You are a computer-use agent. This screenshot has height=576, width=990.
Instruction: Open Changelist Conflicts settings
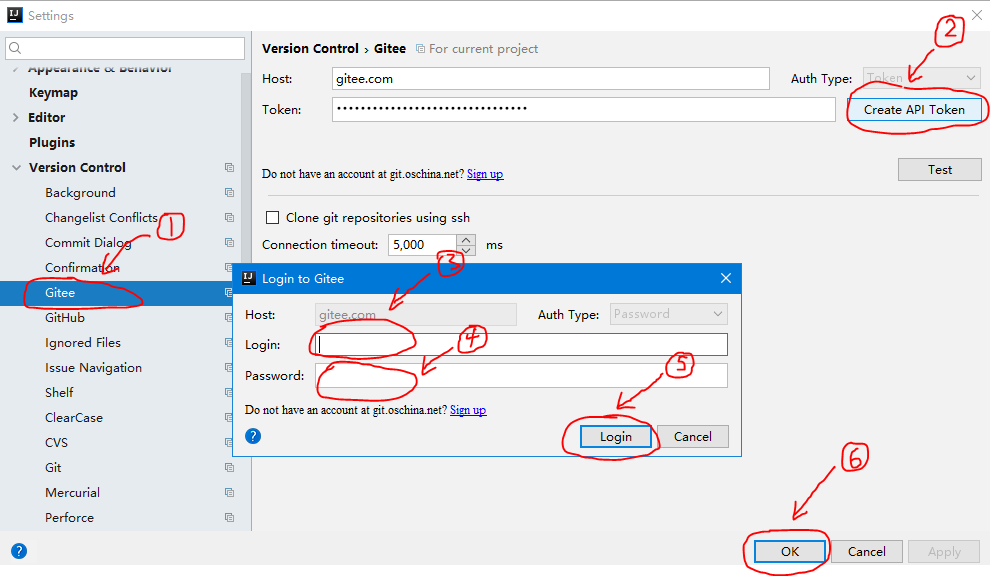(101, 217)
